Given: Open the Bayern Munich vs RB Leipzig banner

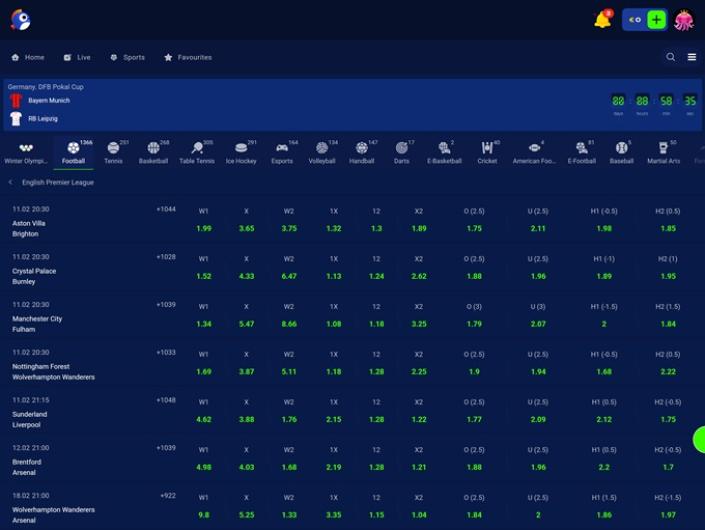Looking at the screenshot, I should point(300,105).
